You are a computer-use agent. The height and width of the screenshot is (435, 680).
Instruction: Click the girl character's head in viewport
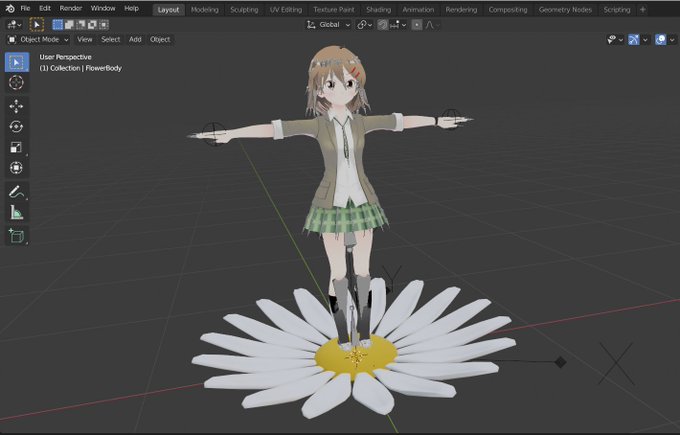click(x=337, y=79)
